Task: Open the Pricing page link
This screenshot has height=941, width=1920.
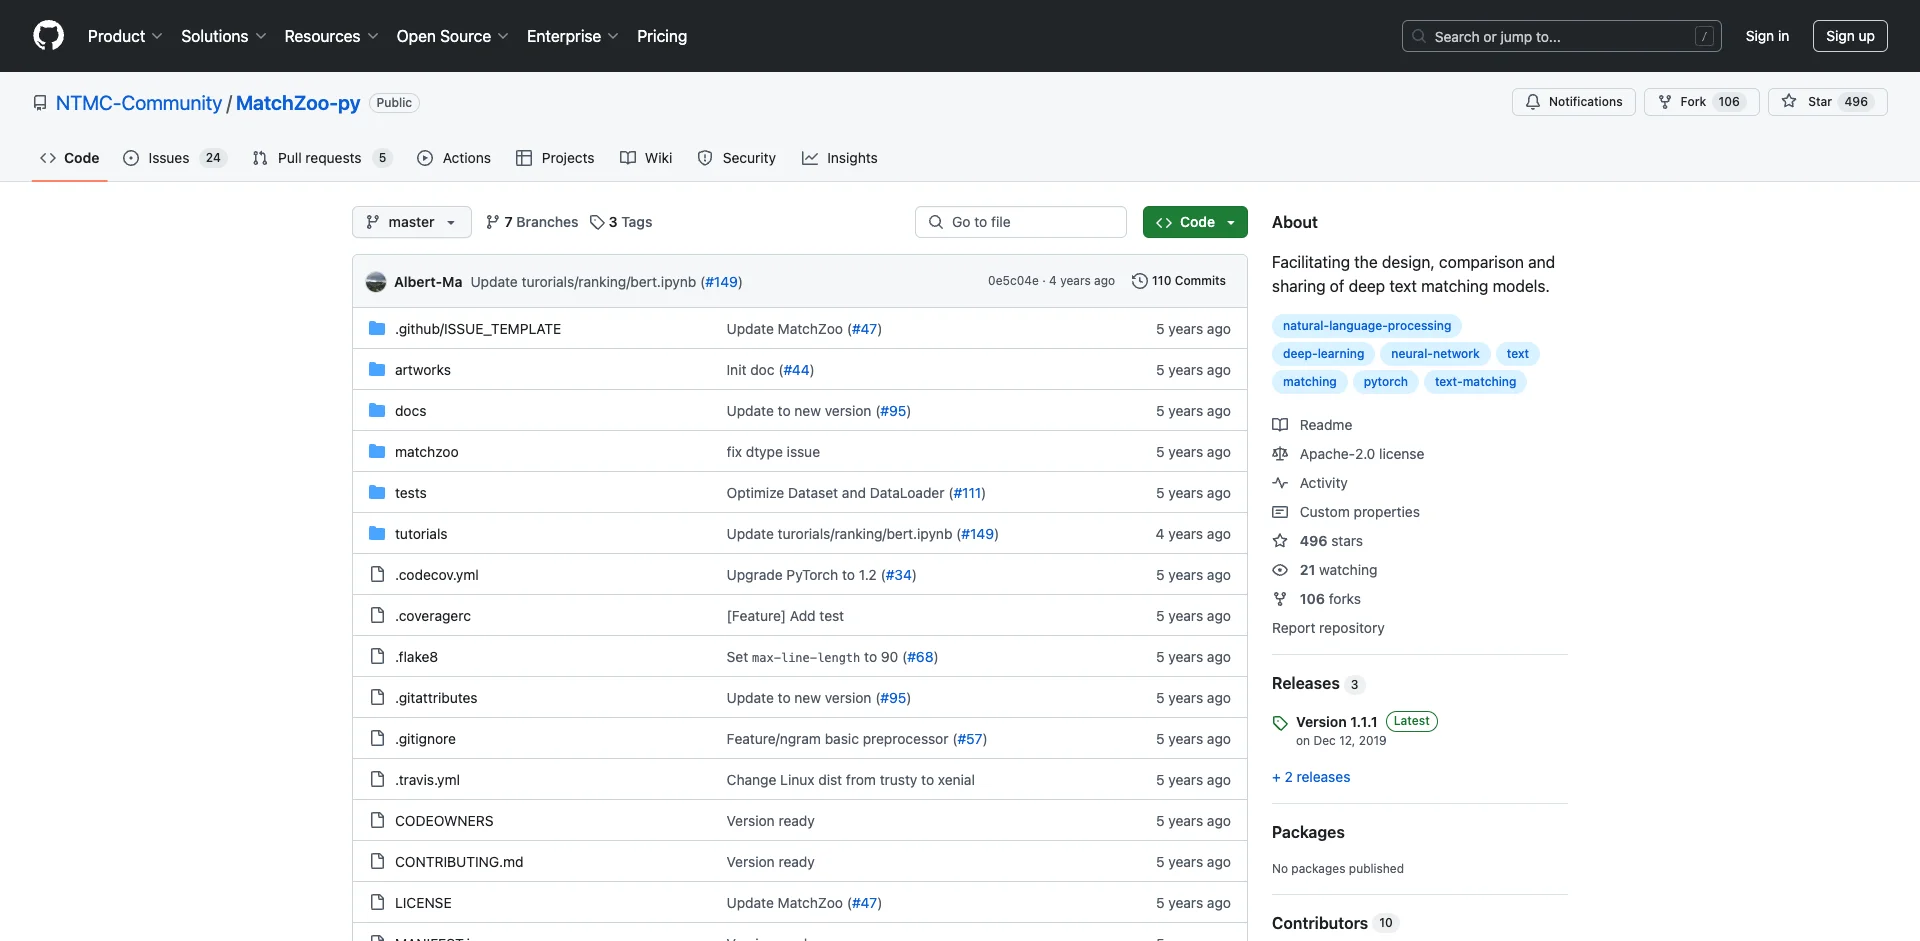Action: tap(662, 36)
